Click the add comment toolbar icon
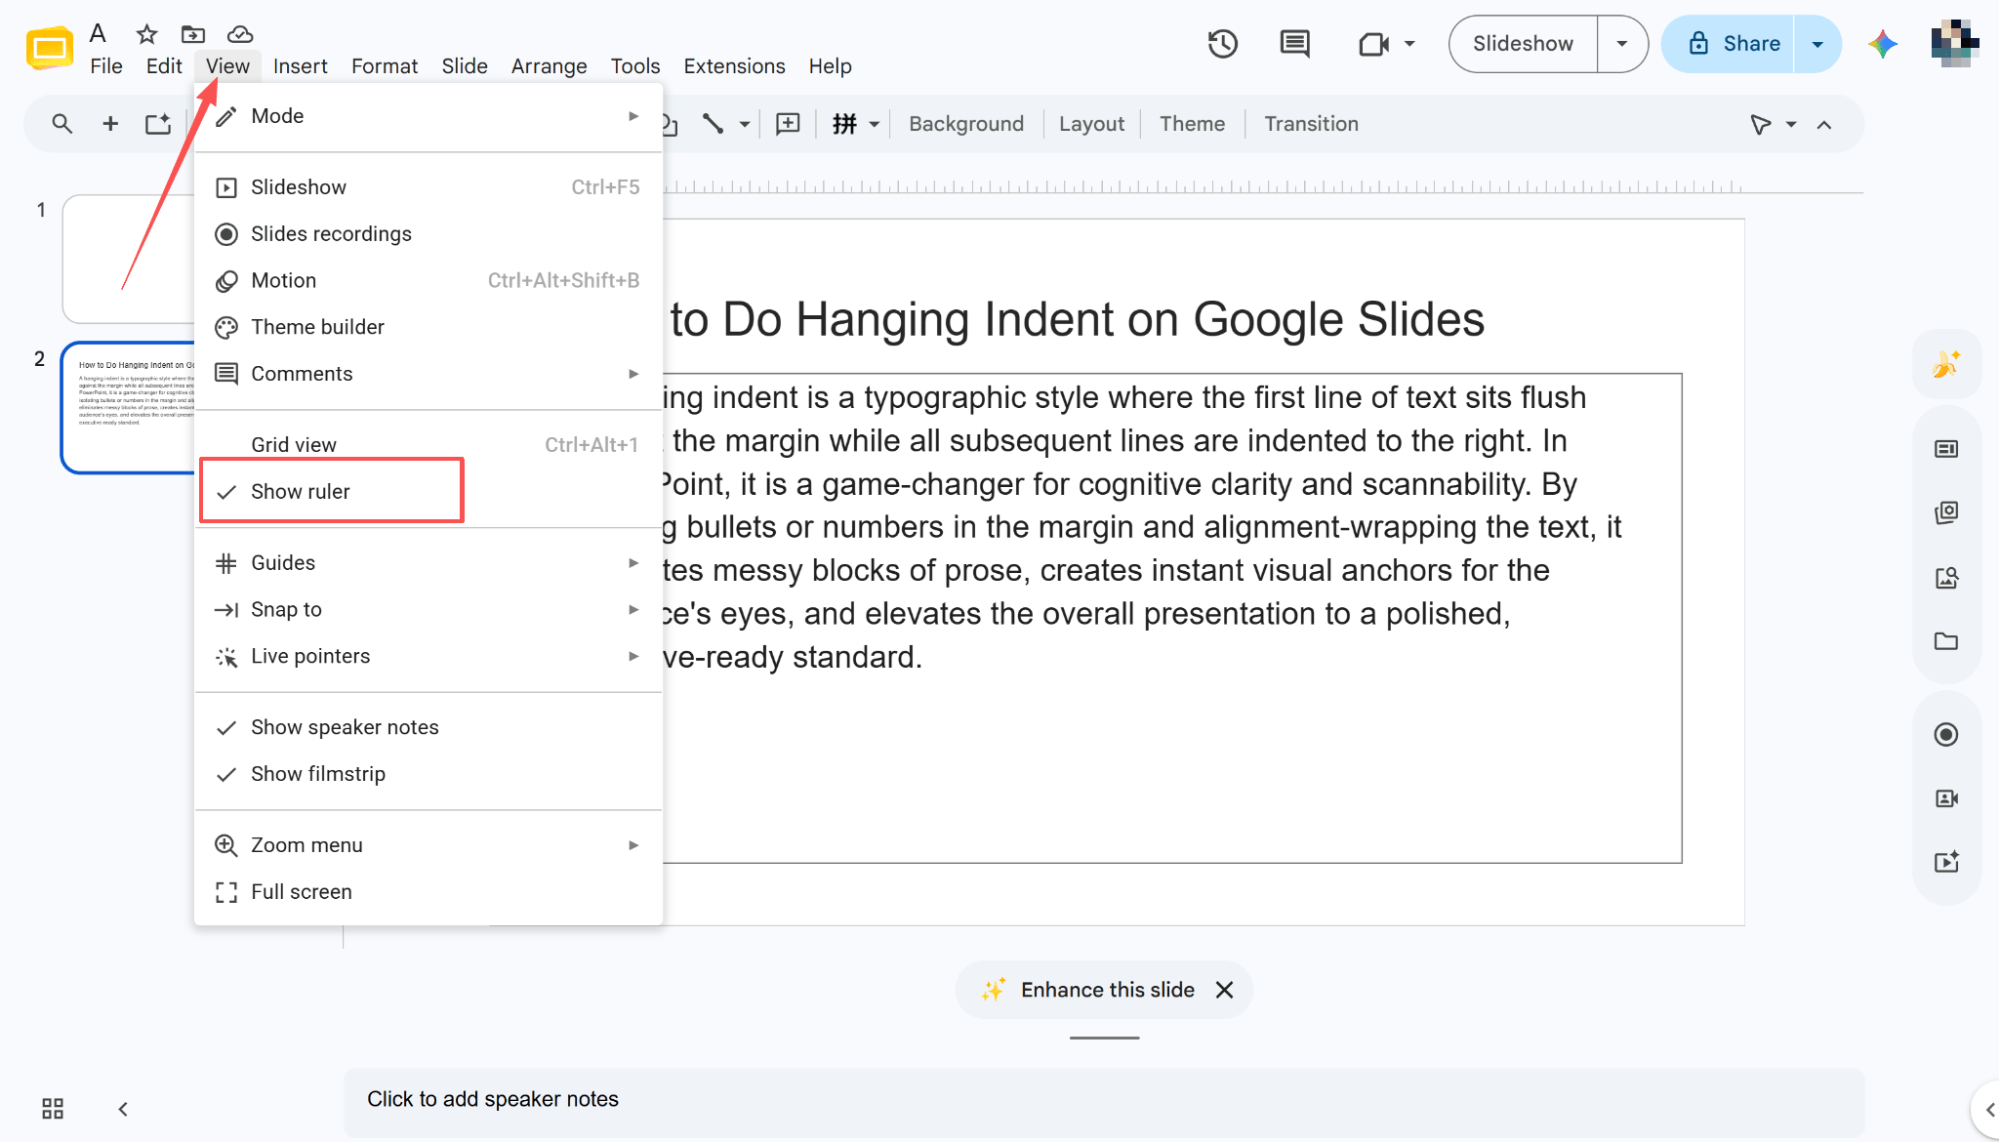Viewport: 1999px width, 1143px height. [788, 124]
